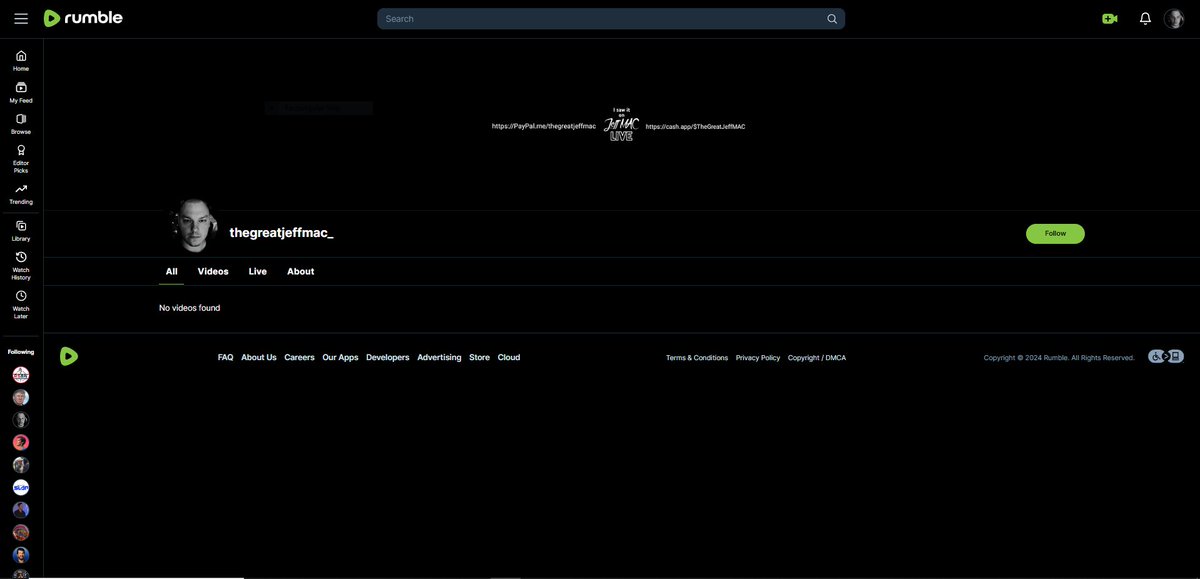The height and width of the screenshot is (579, 1200).
Task: Click the copyright 2024 Rumble text
Action: 1059,357
